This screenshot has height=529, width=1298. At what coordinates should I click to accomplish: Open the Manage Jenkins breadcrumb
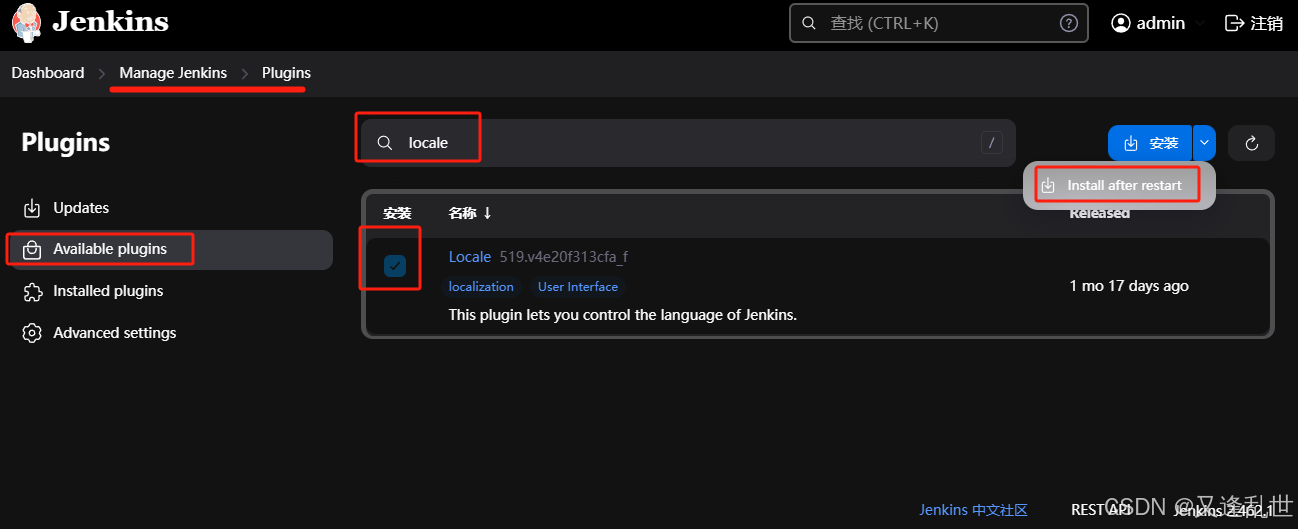pyautogui.click(x=173, y=73)
